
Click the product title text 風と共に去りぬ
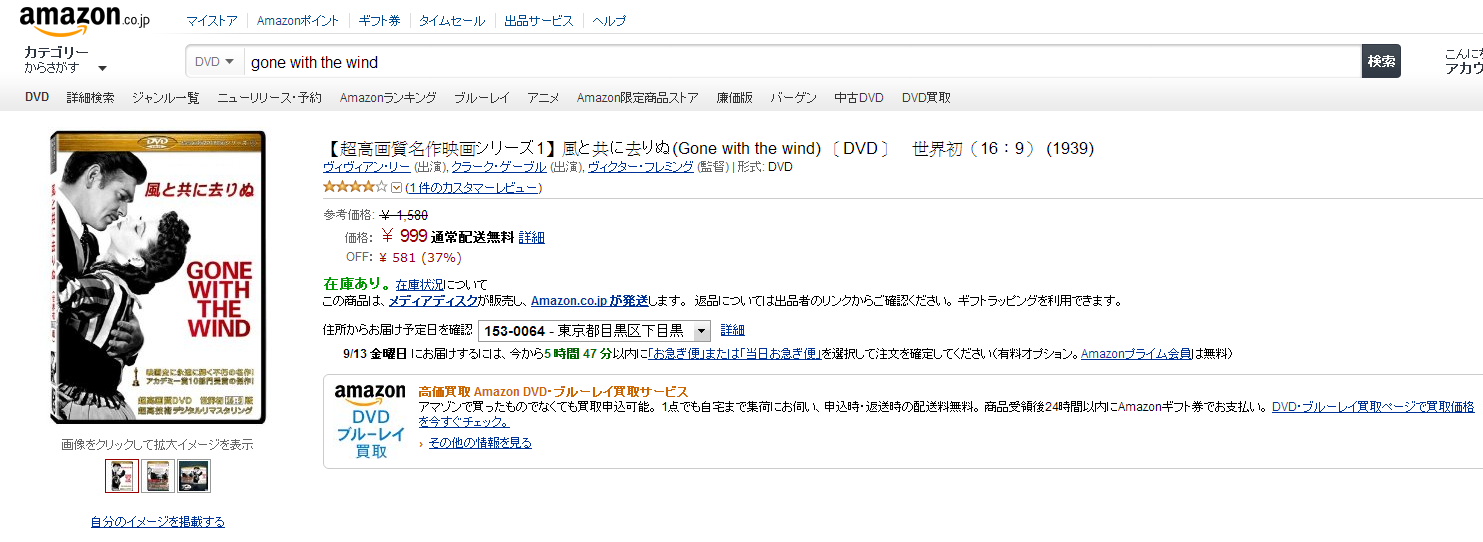pyautogui.click(x=617, y=148)
